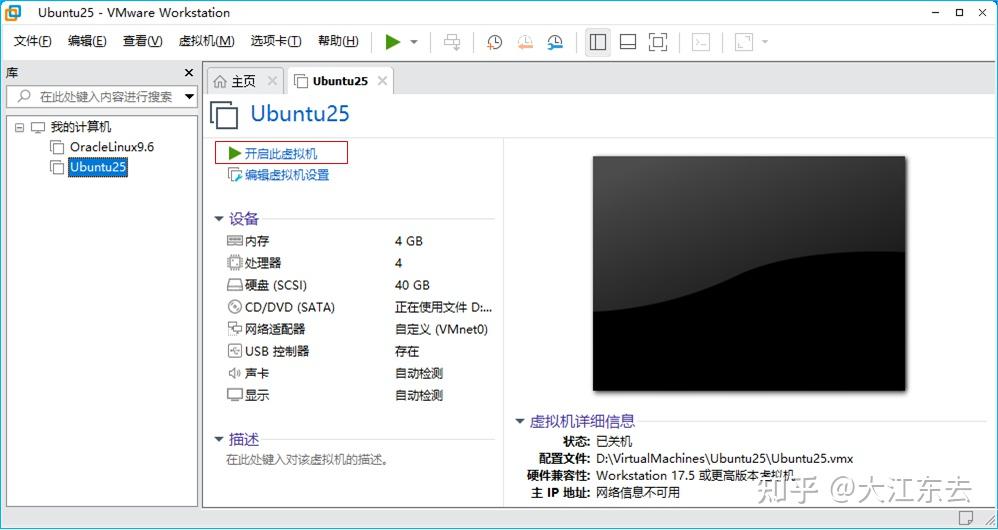Click the green power-on play toolbar button
This screenshot has height=530, width=998.
393,42
